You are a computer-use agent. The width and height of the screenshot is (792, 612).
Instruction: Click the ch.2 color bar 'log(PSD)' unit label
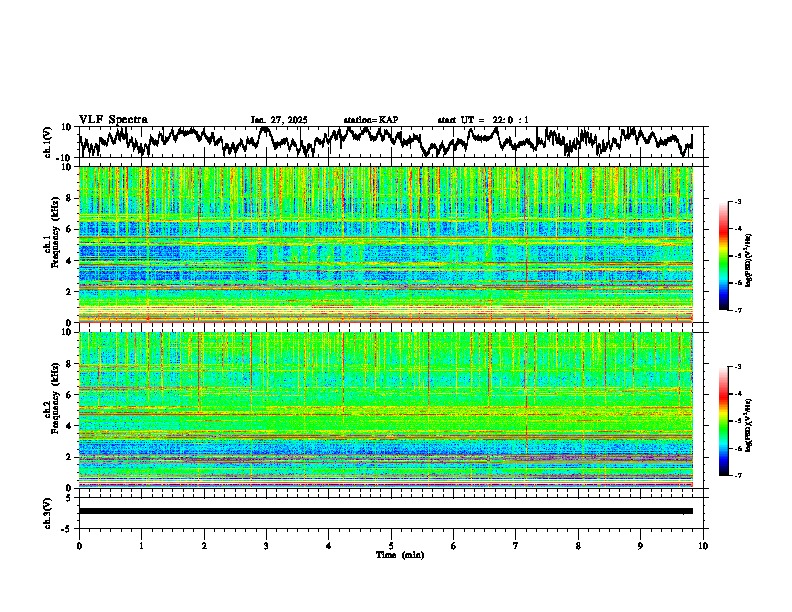[x=749, y=426]
